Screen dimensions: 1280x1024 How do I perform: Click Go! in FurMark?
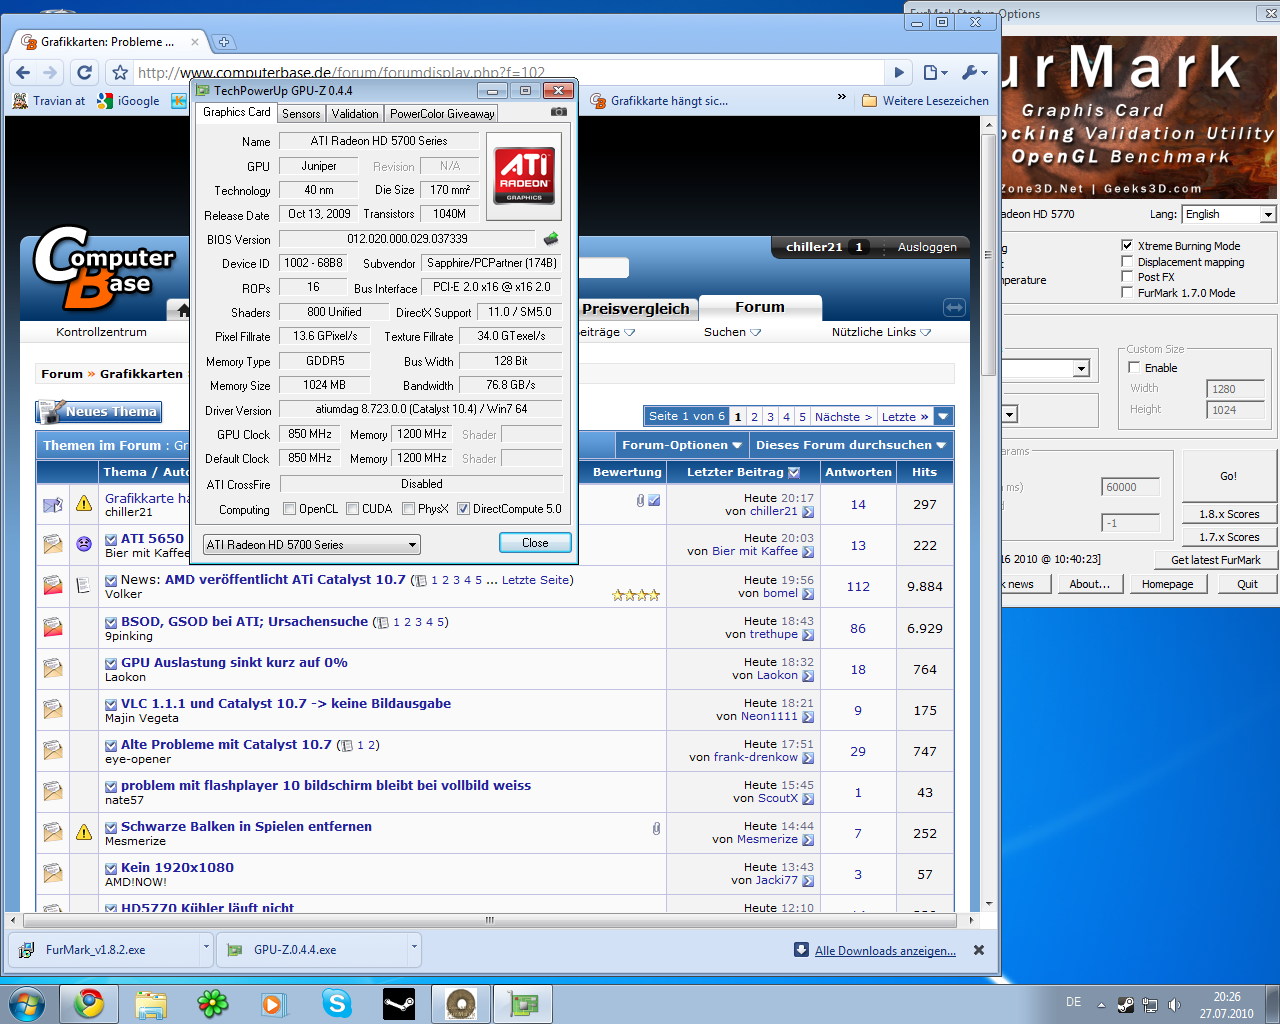tap(1228, 476)
